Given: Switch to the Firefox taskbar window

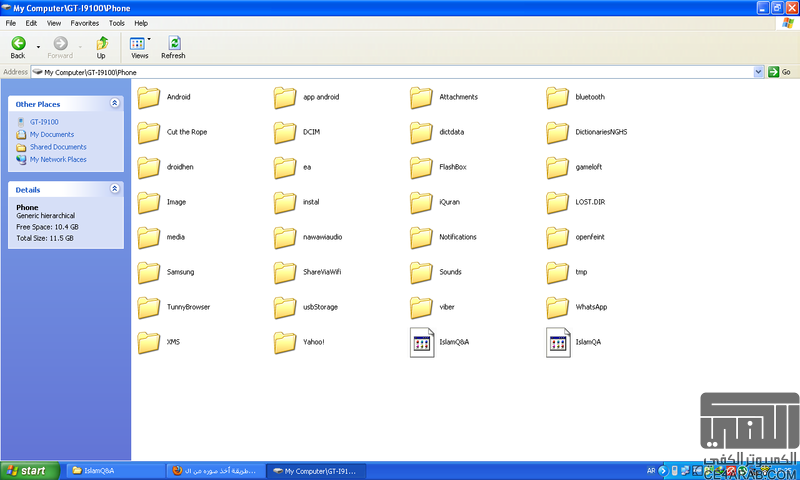Looking at the screenshot, I should [x=216, y=471].
